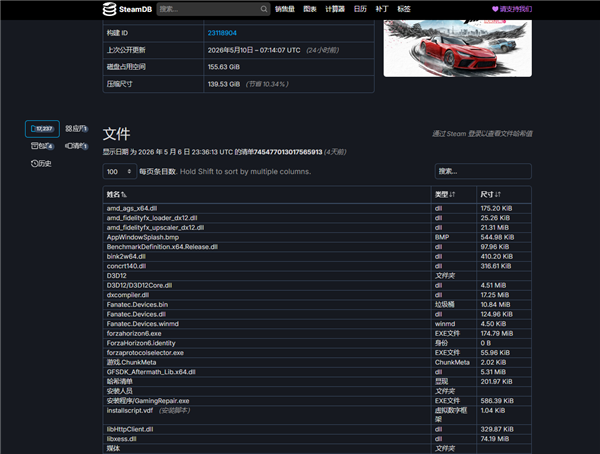Viewport: 600px width, 454px height.
Task: Select Fanatec.Devices.dll file name
Action: pos(136,314)
